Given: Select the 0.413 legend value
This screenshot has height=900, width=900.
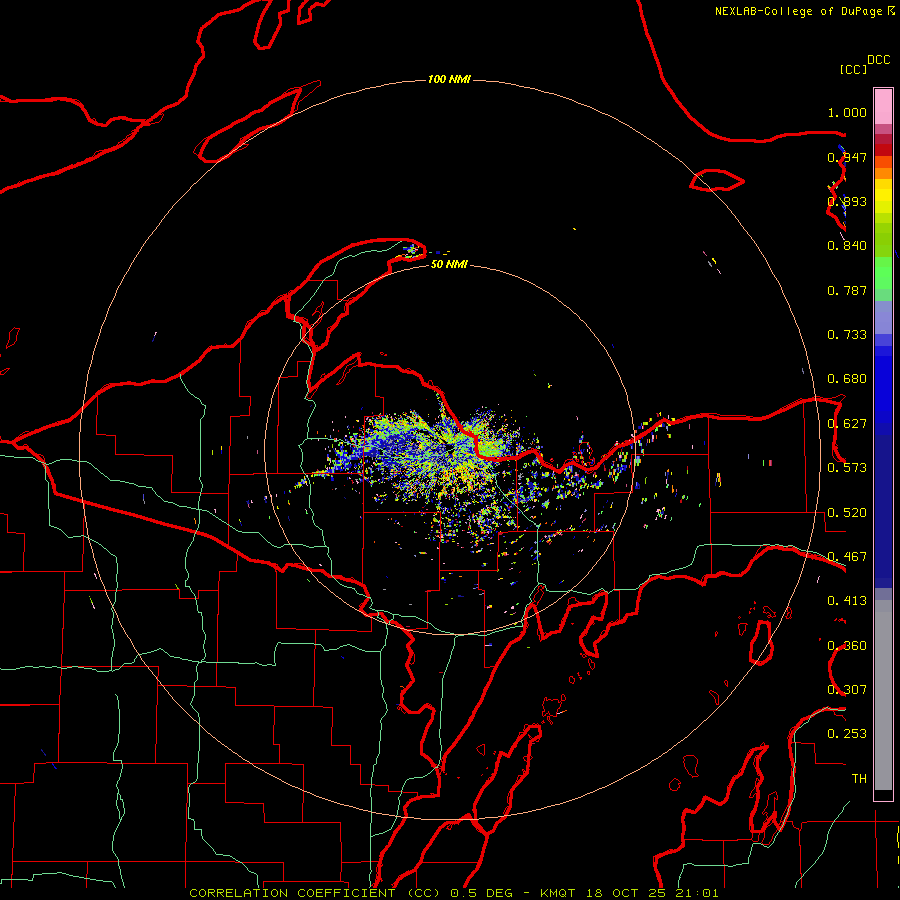Looking at the screenshot, I should (847, 601).
